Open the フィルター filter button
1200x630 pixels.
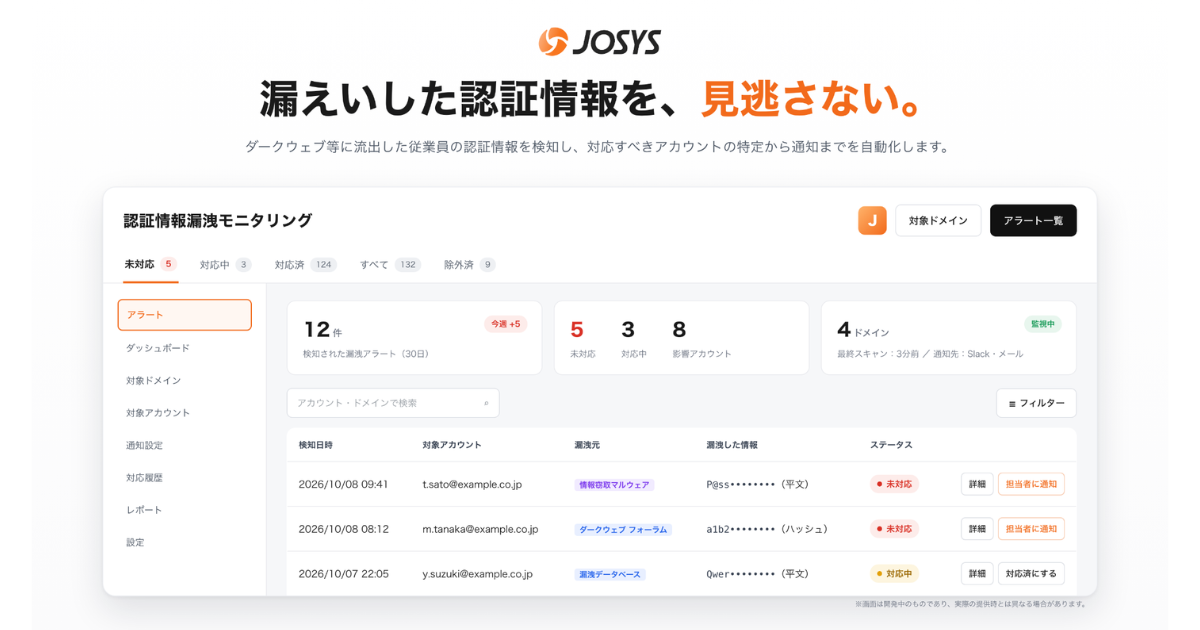click(1036, 403)
